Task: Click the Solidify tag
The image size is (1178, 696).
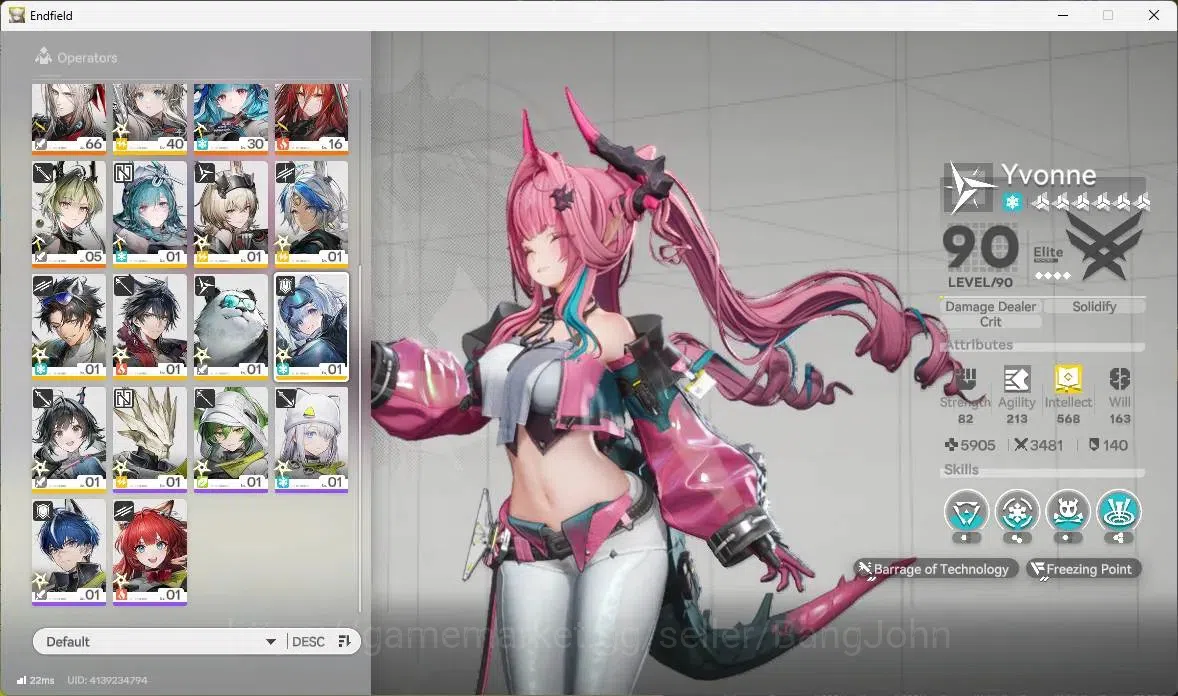Action: (x=1094, y=306)
